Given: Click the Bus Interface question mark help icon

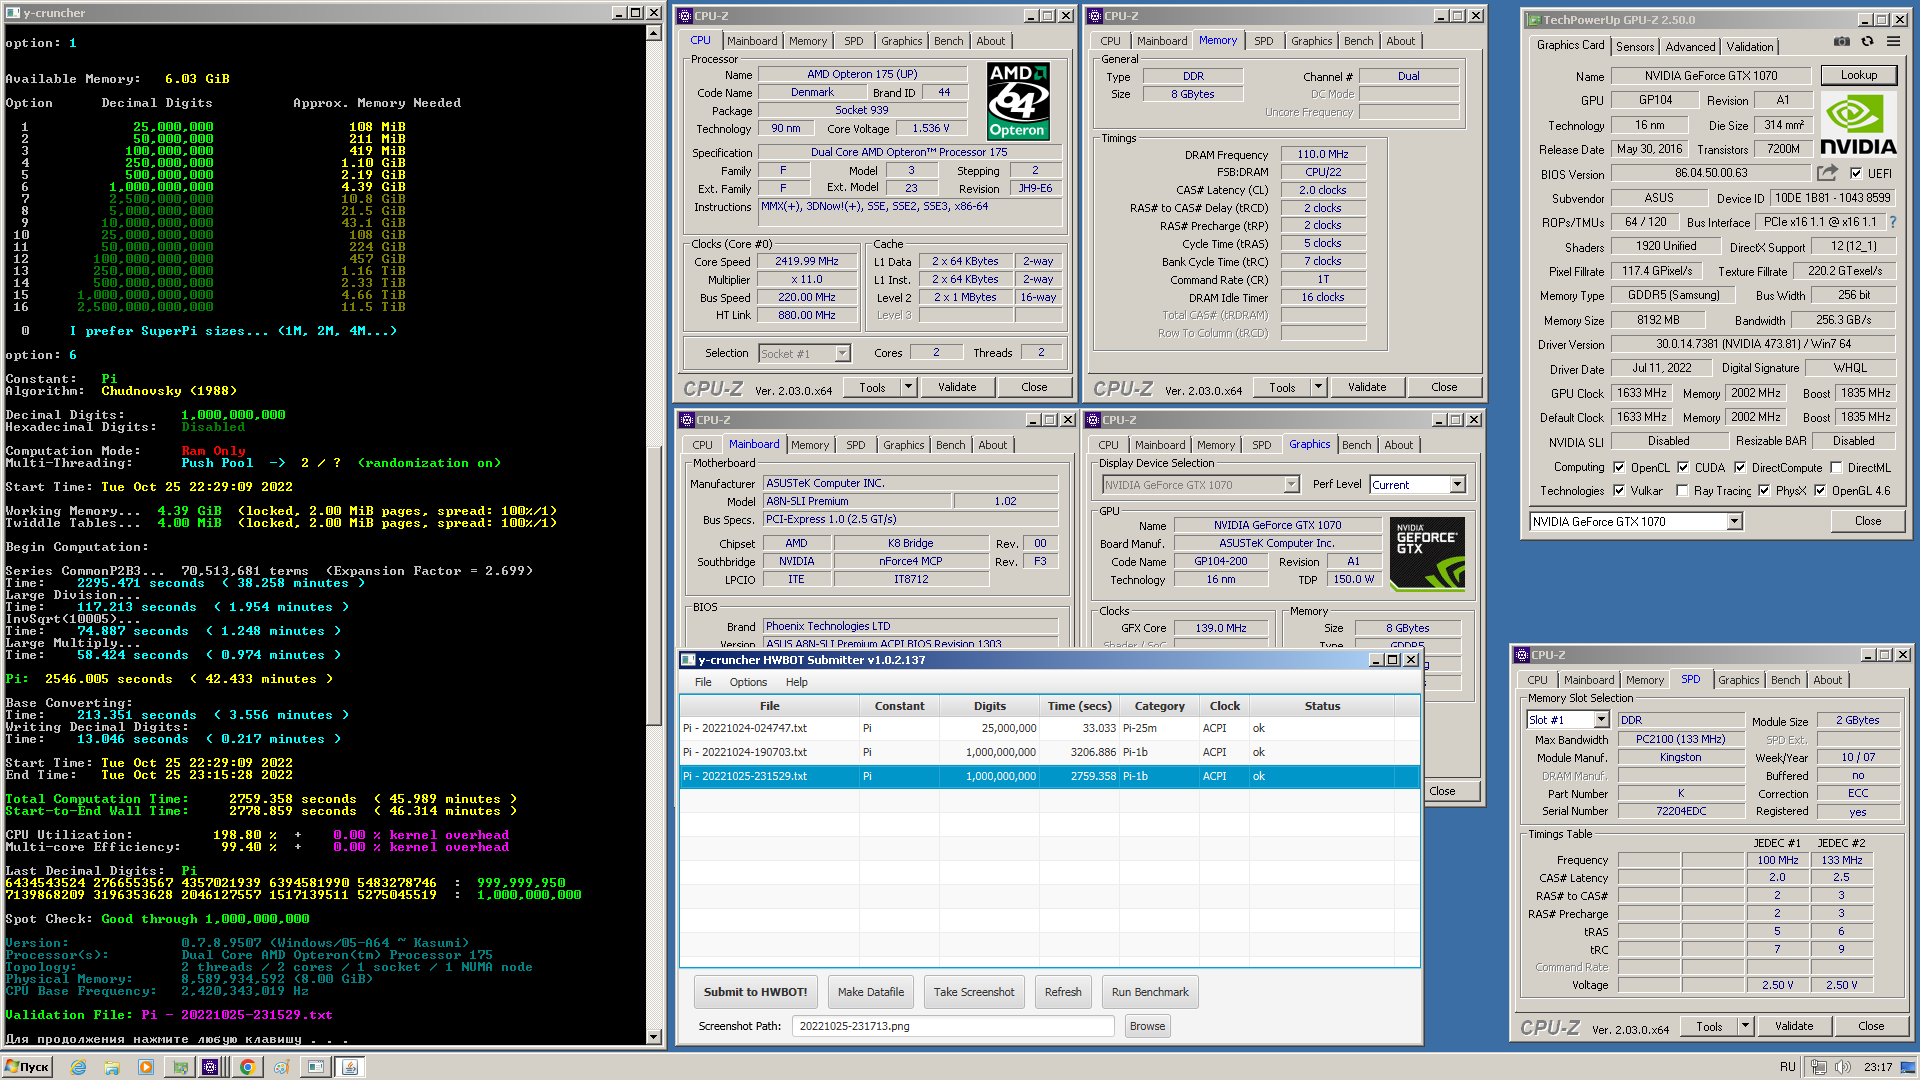Looking at the screenshot, I should click(1892, 222).
